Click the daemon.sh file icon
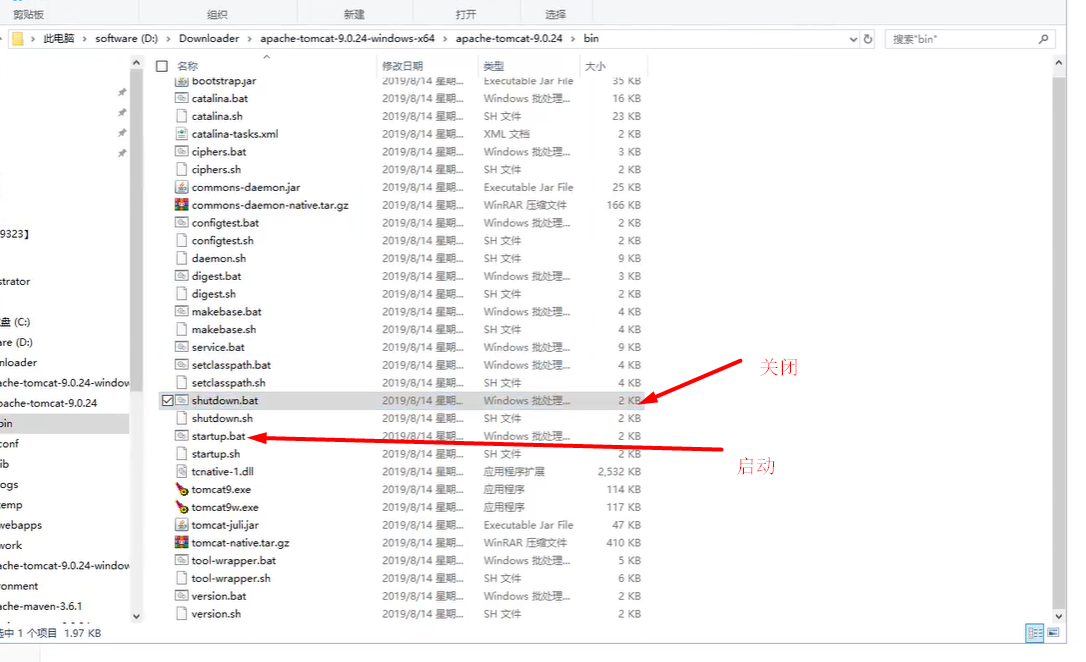Screen dimensions: 1086x662 point(181,258)
